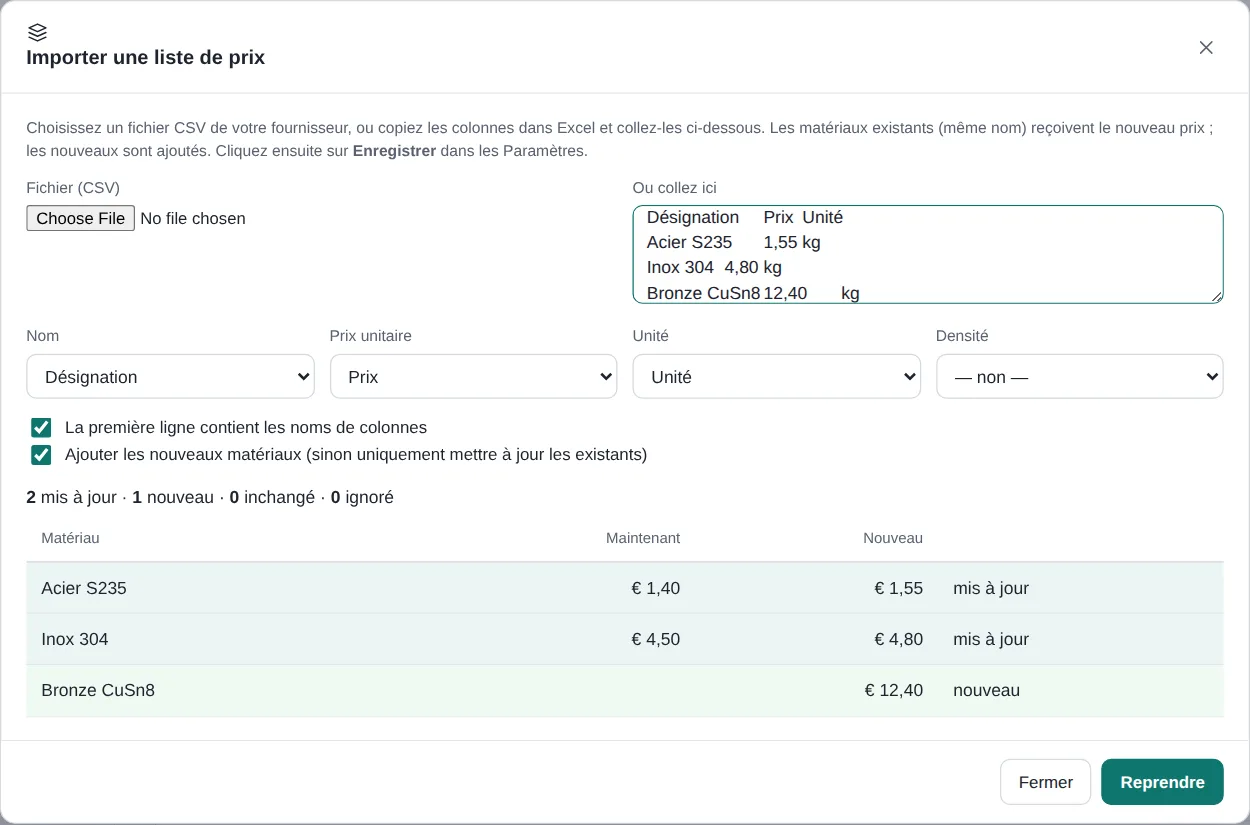Click the Matériau column header
The image size is (1250, 825).
pyautogui.click(x=70, y=538)
